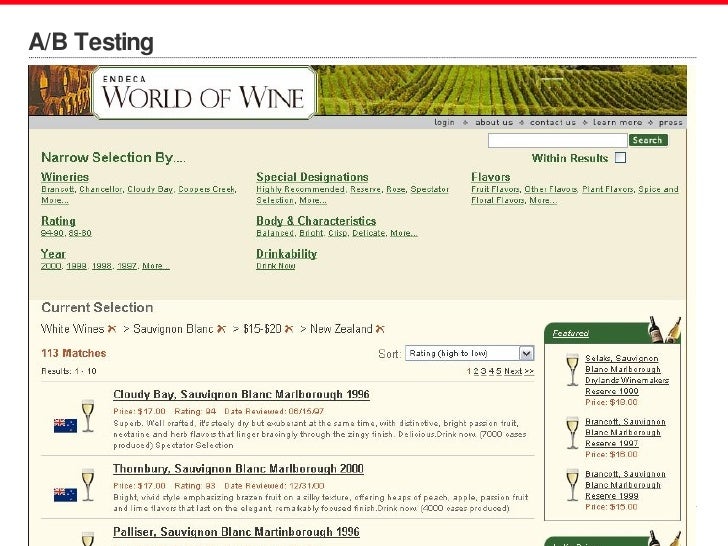Narrow by rating 94-90
This screenshot has width=728, height=546.
[52, 233]
